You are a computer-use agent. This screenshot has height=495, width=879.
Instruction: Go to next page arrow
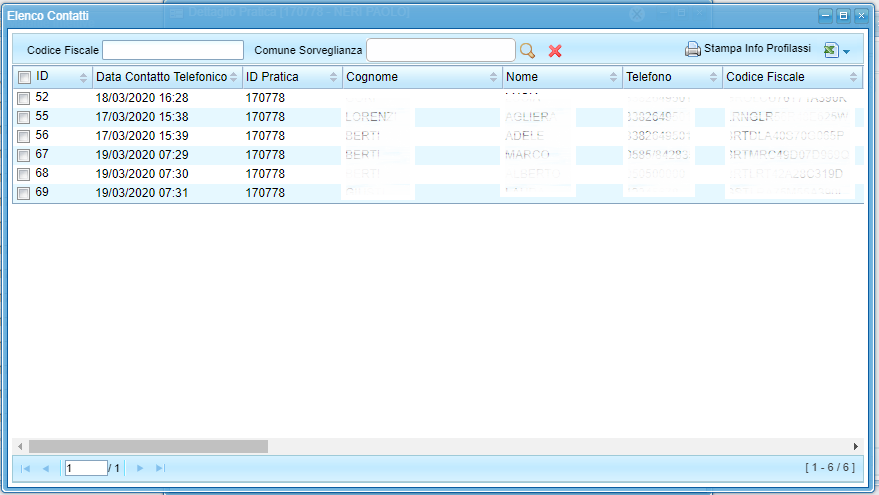click(x=140, y=468)
